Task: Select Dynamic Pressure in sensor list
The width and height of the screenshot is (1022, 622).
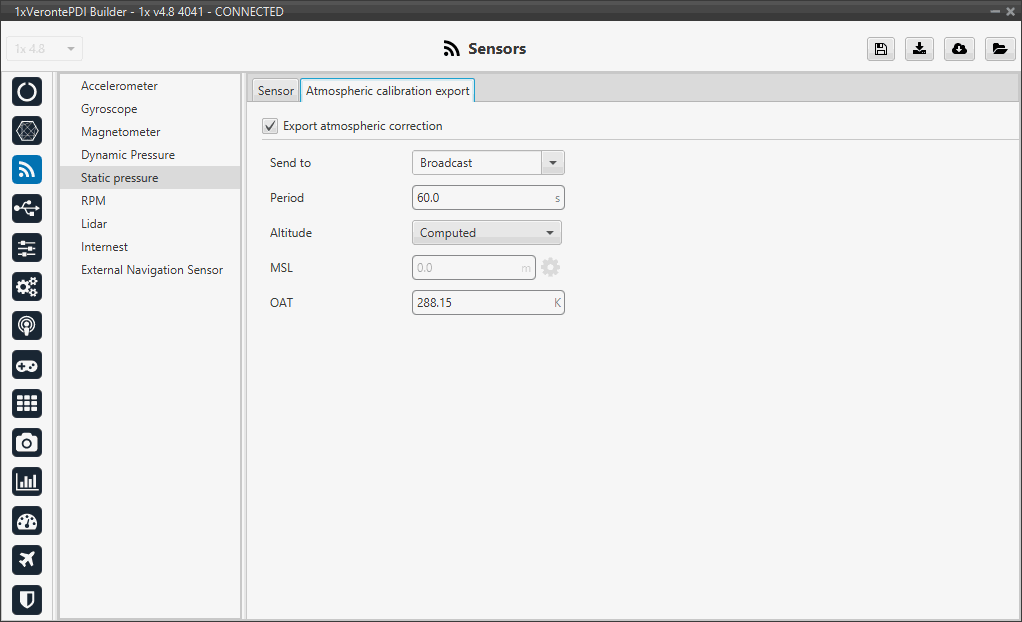Action: [128, 155]
